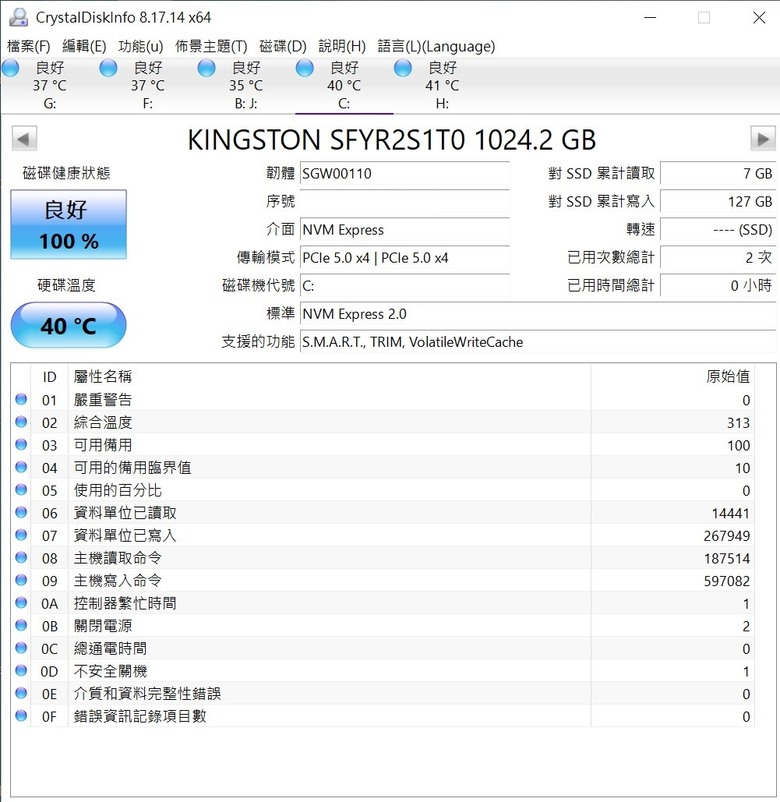780x802 pixels.
Task: Select drive C: status orb
Action: pyautogui.click(x=304, y=68)
